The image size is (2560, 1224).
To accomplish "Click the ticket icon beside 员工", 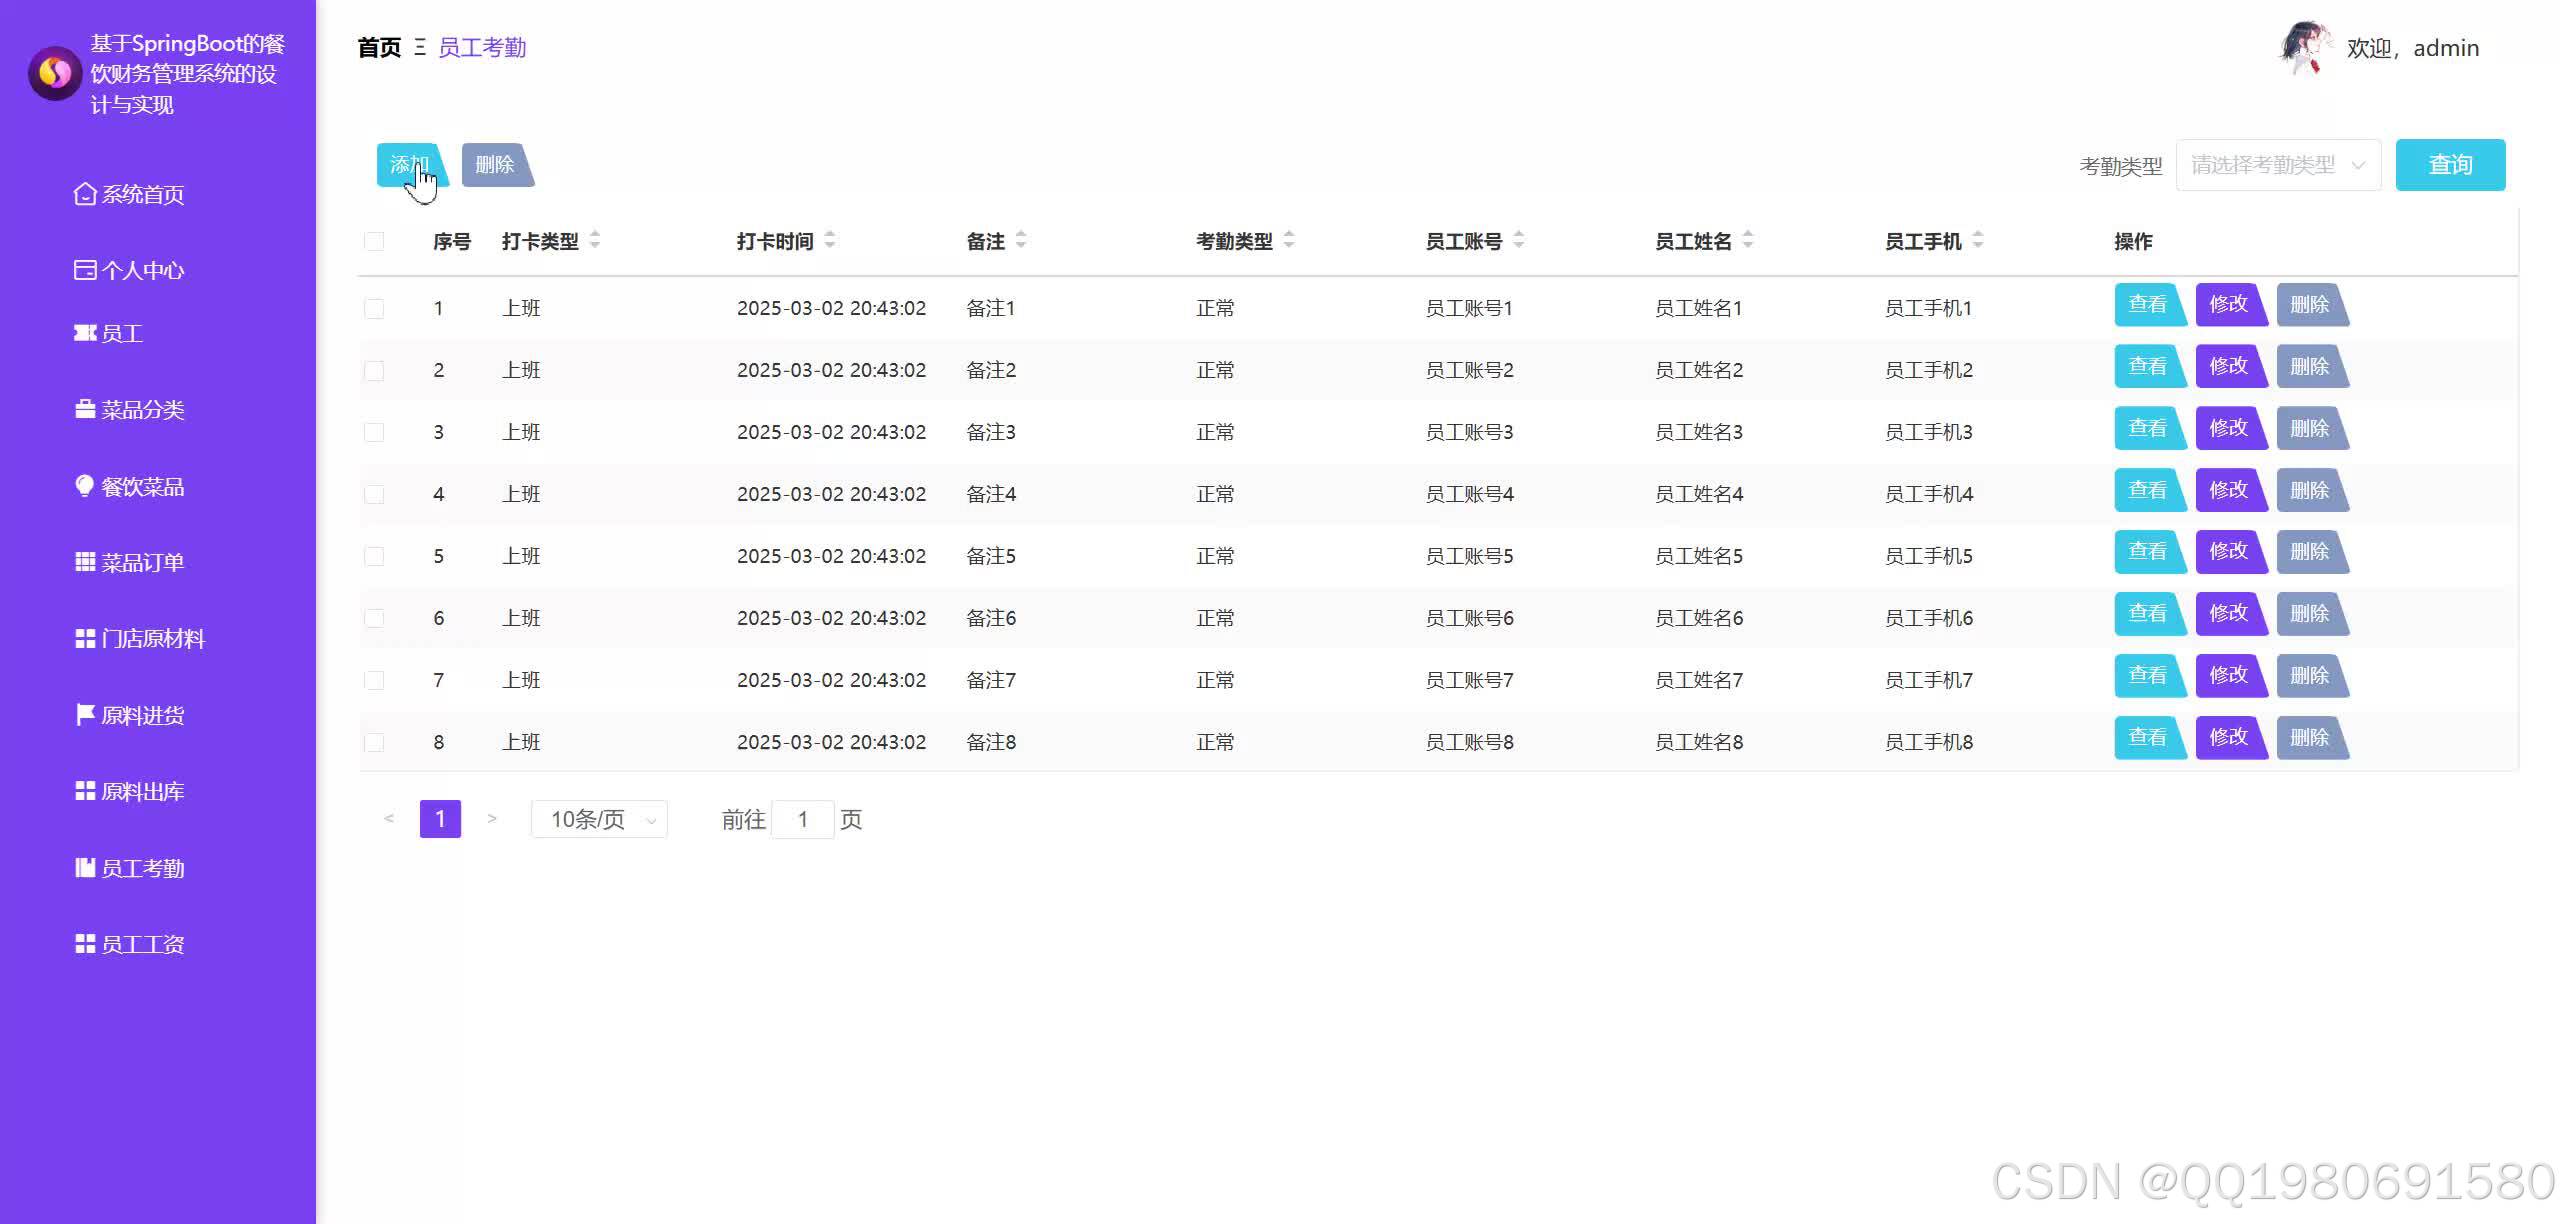I will [85, 333].
